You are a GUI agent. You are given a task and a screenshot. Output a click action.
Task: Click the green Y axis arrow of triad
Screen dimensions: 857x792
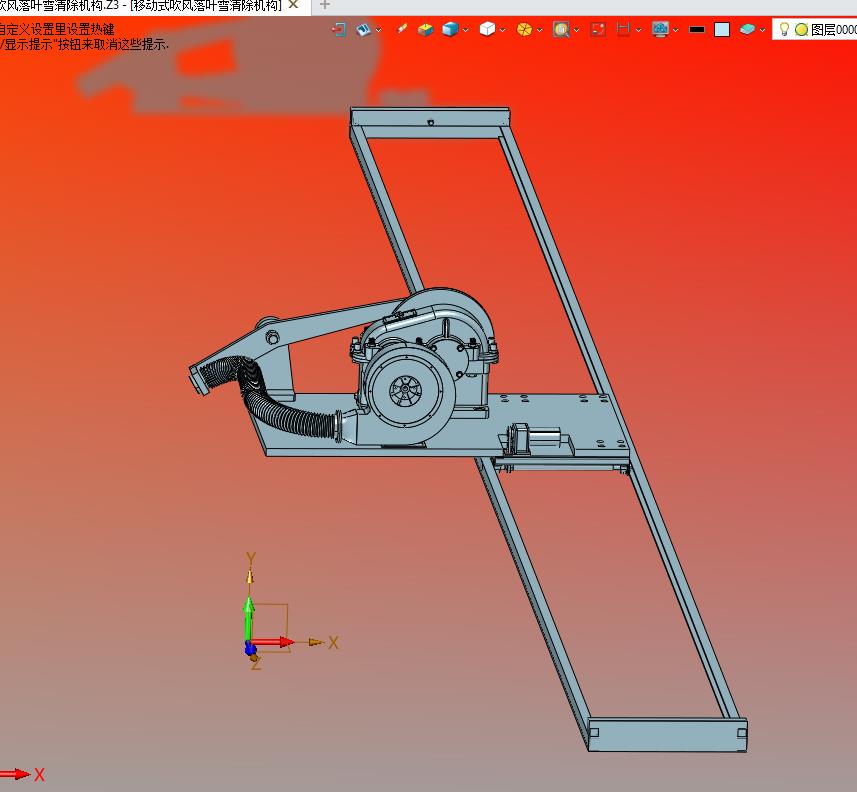pyautogui.click(x=249, y=608)
